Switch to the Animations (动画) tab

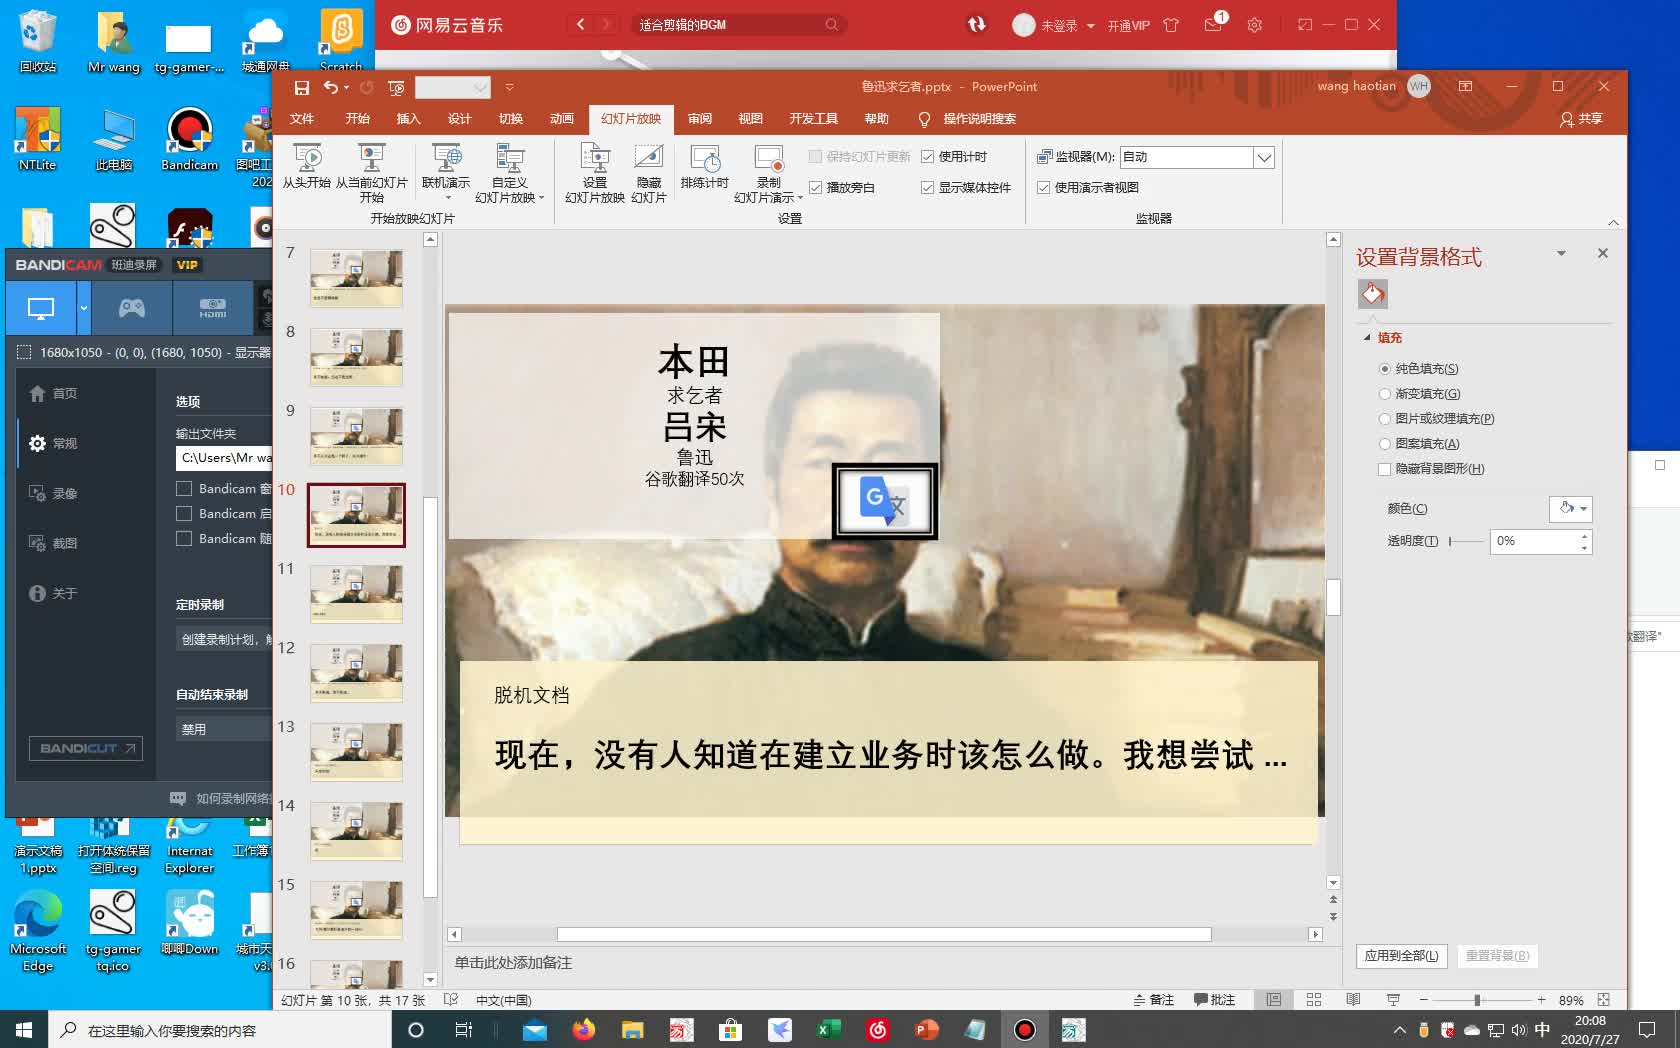point(562,119)
